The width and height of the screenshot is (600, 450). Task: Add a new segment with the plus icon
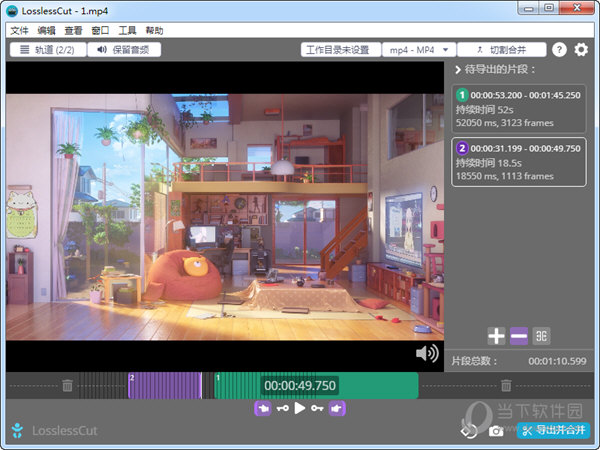(x=496, y=336)
